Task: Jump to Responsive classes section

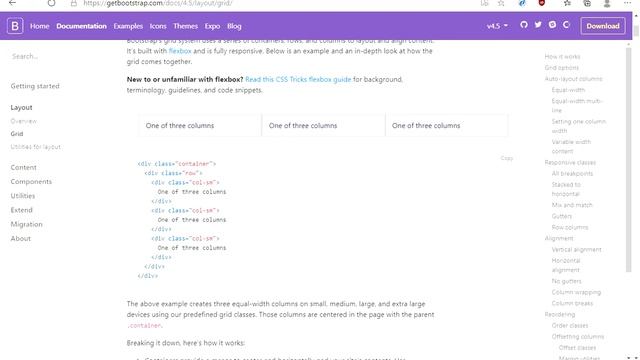Action: click(x=570, y=162)
